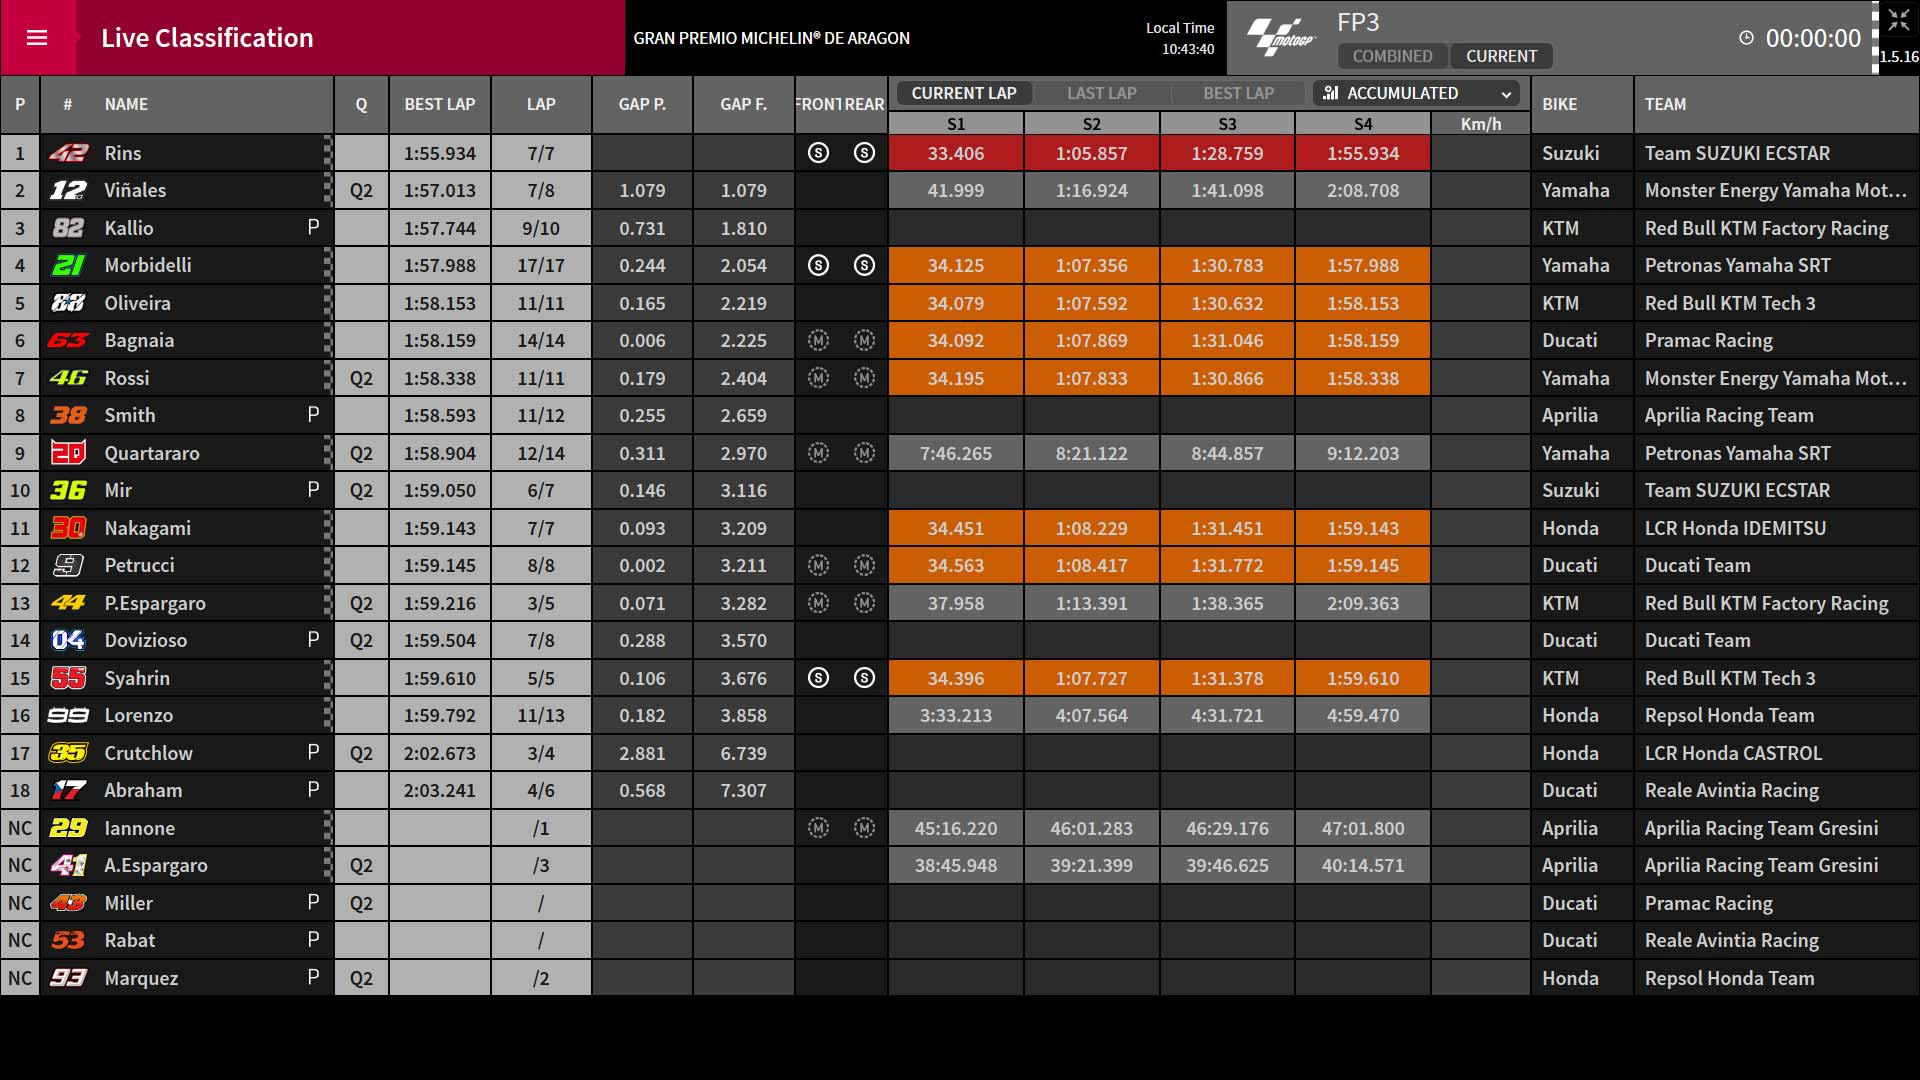Select the CURRENT LAP tab
Screen dimensions: 1920x1080
(x=963, y=93)
